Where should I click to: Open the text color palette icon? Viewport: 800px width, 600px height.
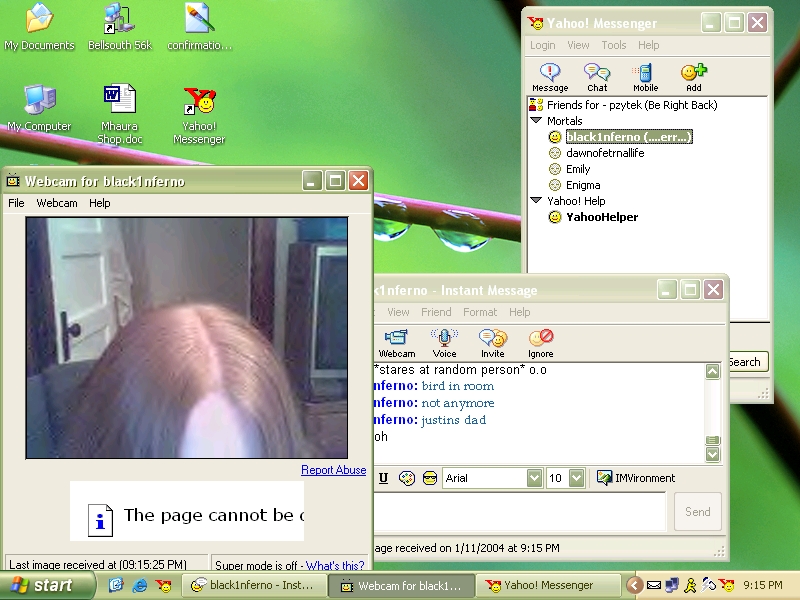407,478
